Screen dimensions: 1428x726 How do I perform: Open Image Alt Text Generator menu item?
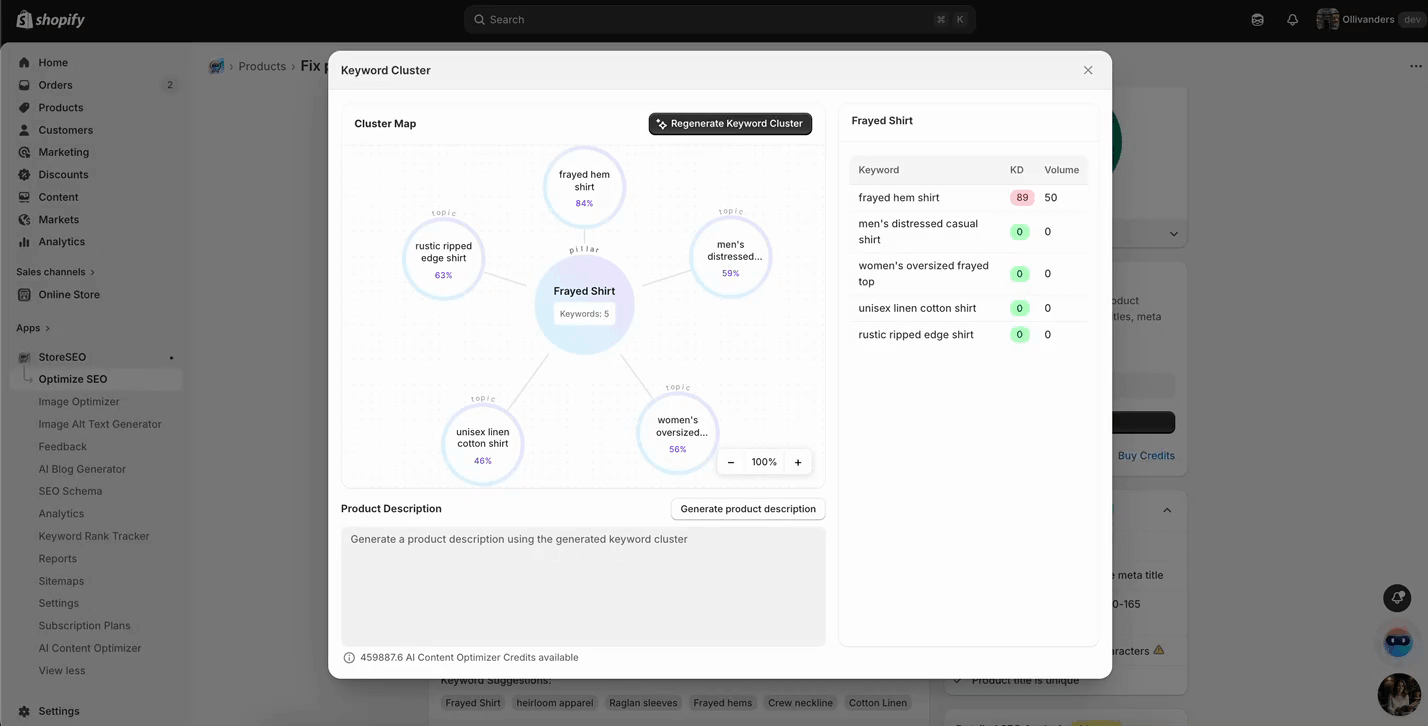[100, 424]
